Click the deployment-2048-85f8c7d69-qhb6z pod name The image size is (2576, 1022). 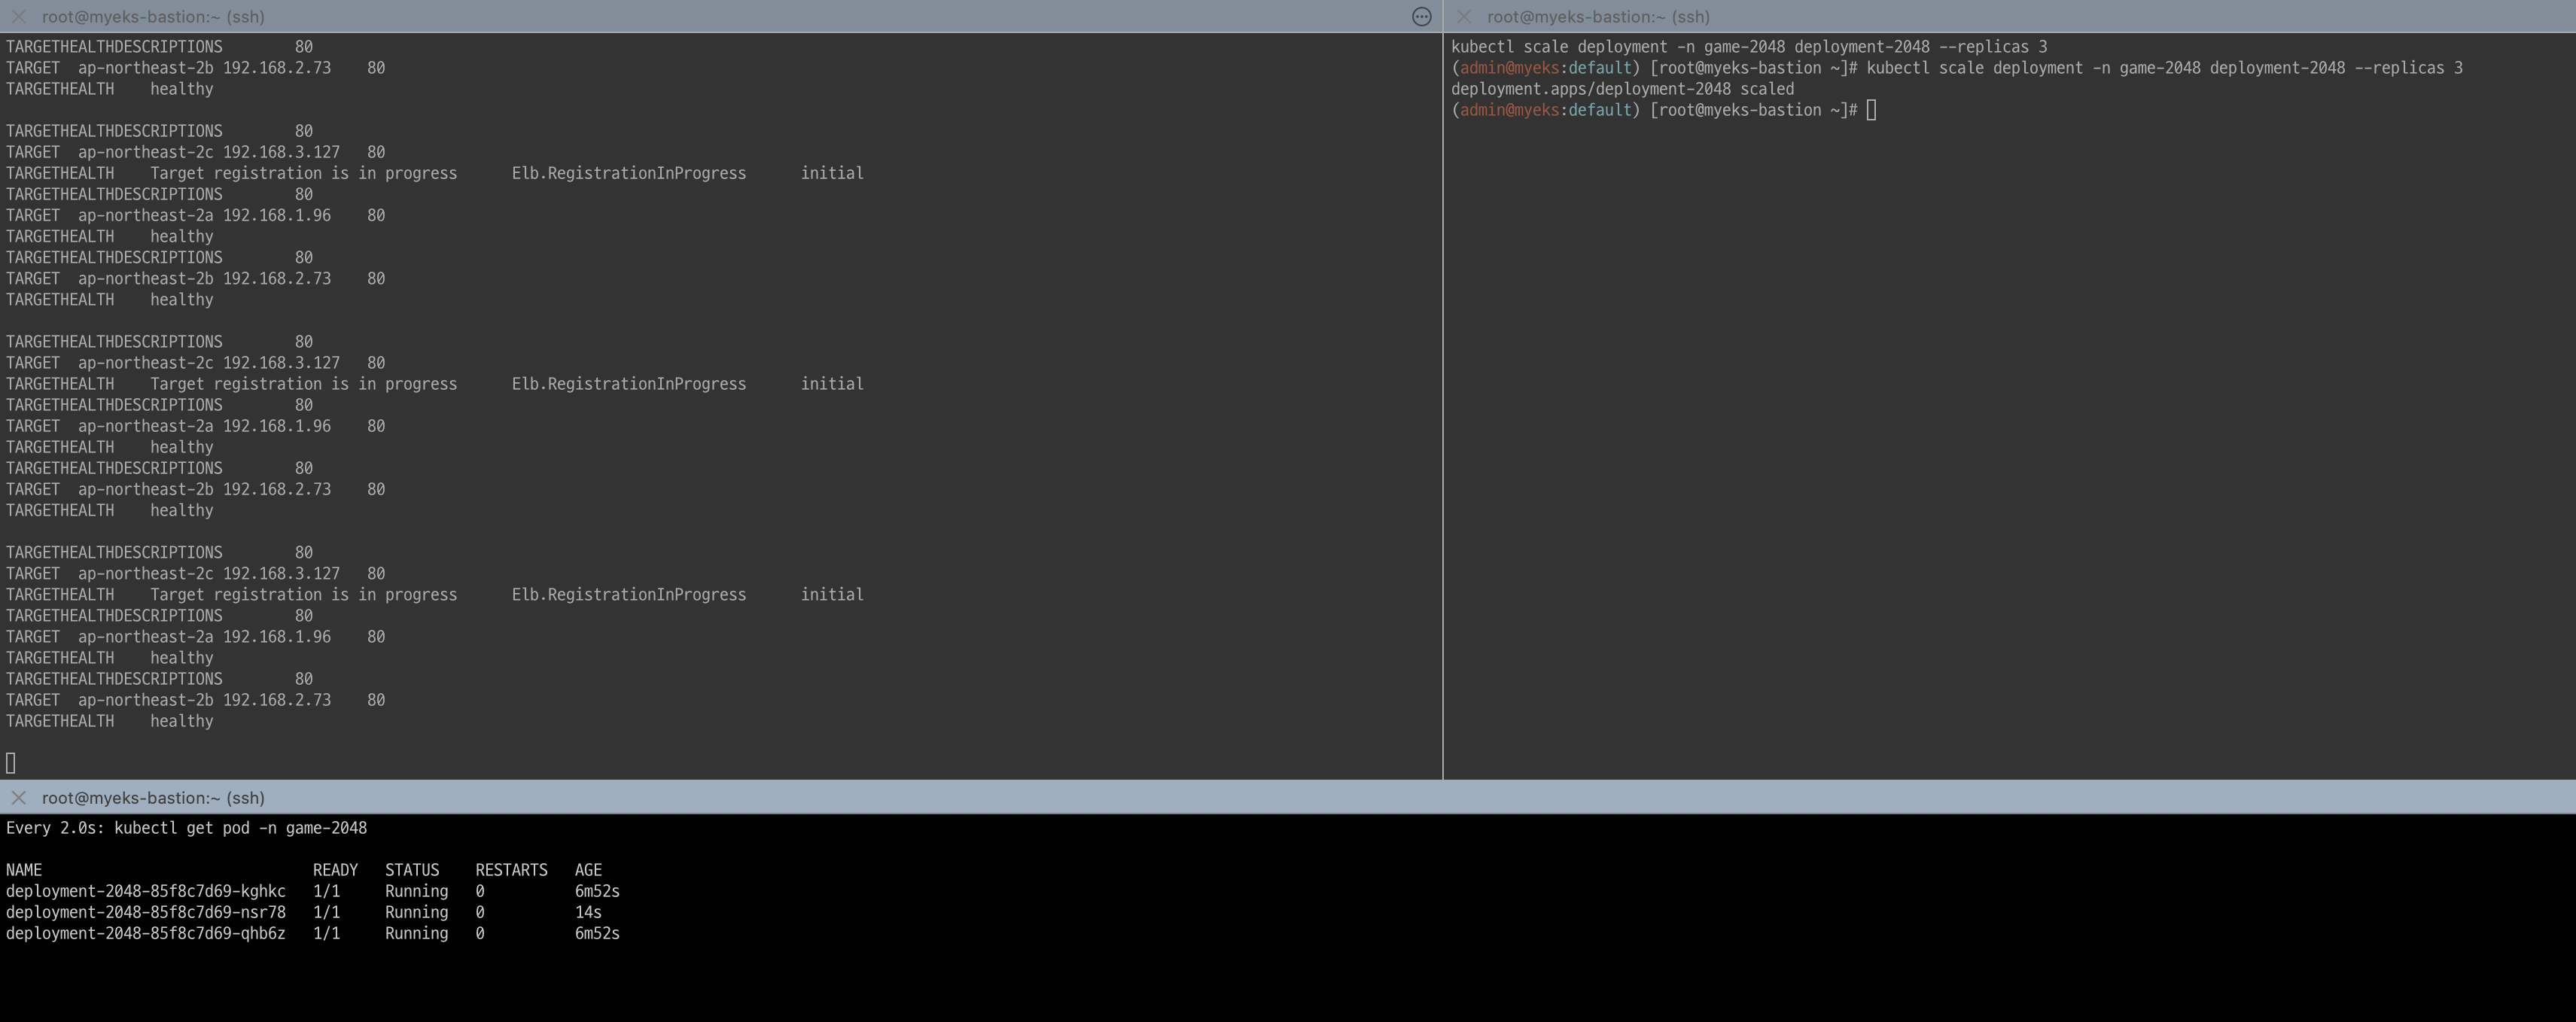[146, 934]
